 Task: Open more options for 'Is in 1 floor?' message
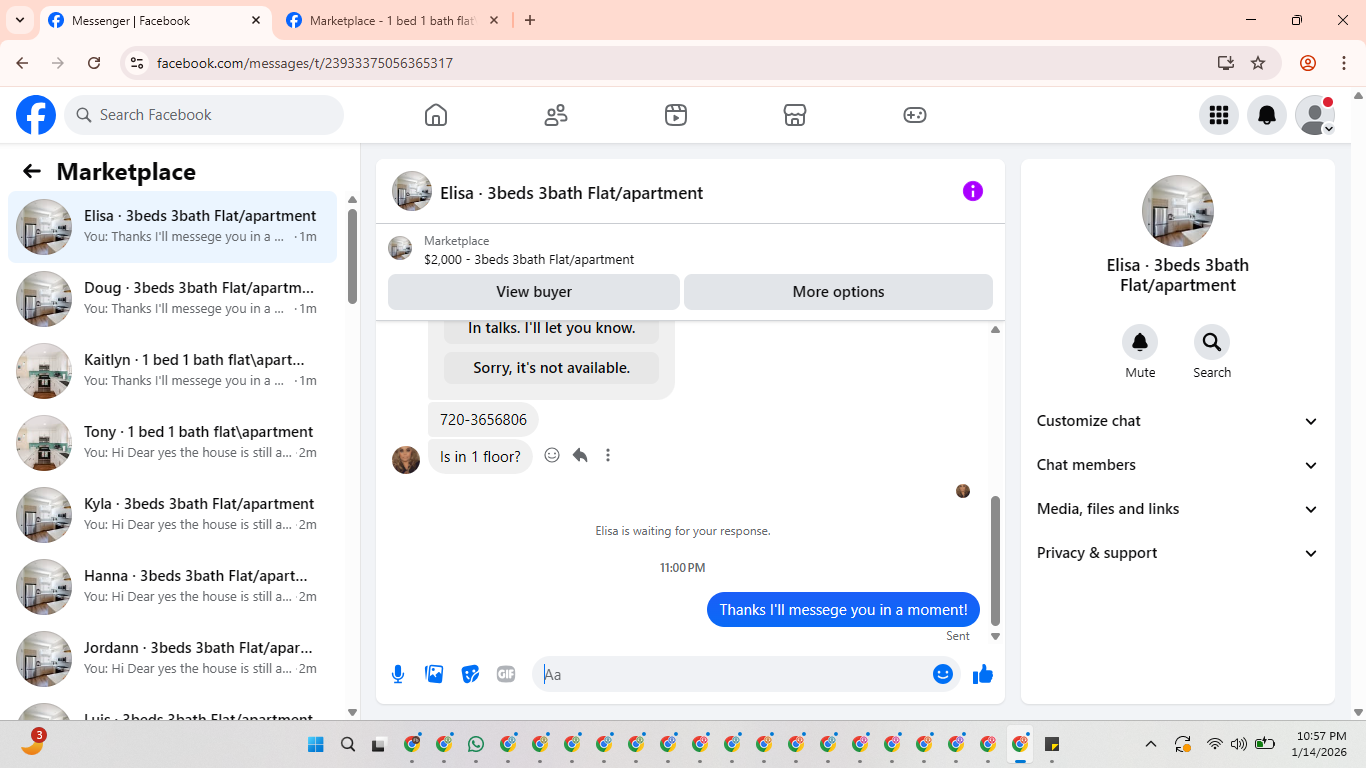pos(608,455)
